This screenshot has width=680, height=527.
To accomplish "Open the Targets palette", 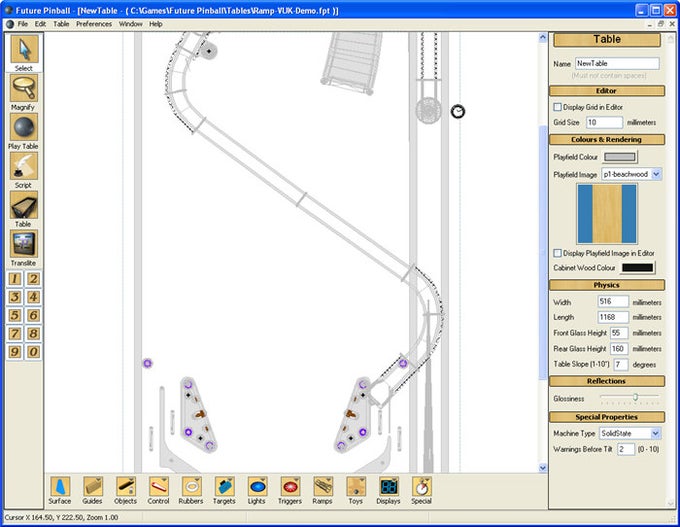I will coord(225,487).
